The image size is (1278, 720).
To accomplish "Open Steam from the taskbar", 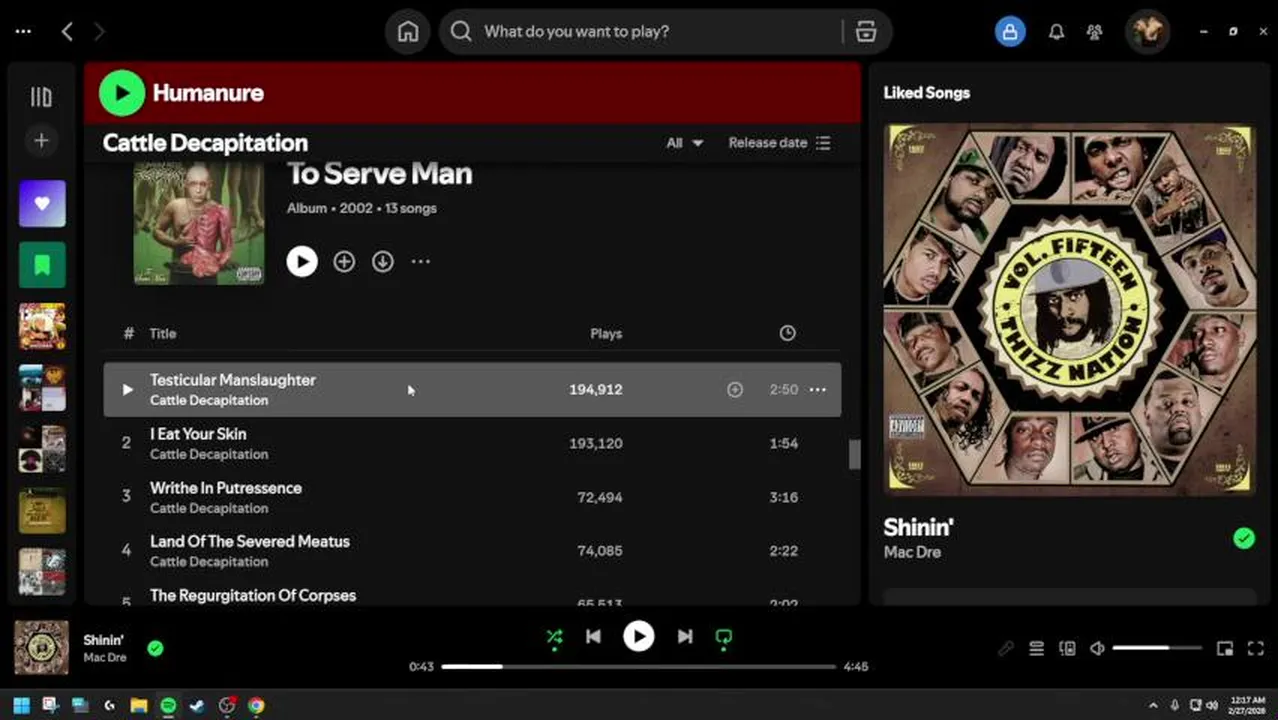I will tap(197, 705).
